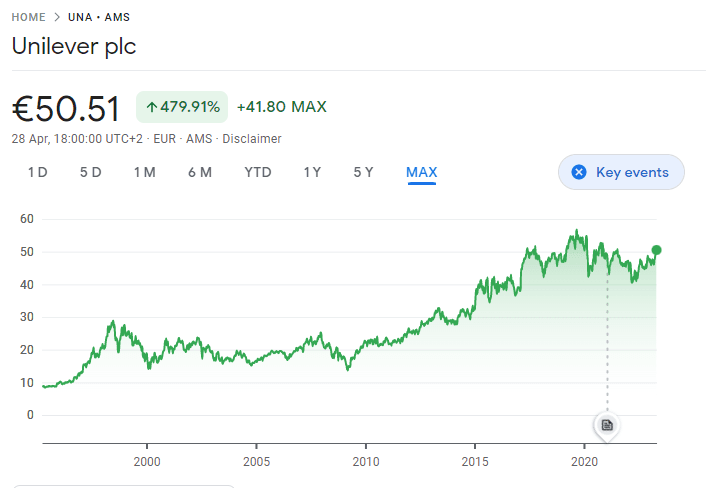View the 1Y chart range
The width and height of the screenshot is (706, 488).
[x=312, y=172]
